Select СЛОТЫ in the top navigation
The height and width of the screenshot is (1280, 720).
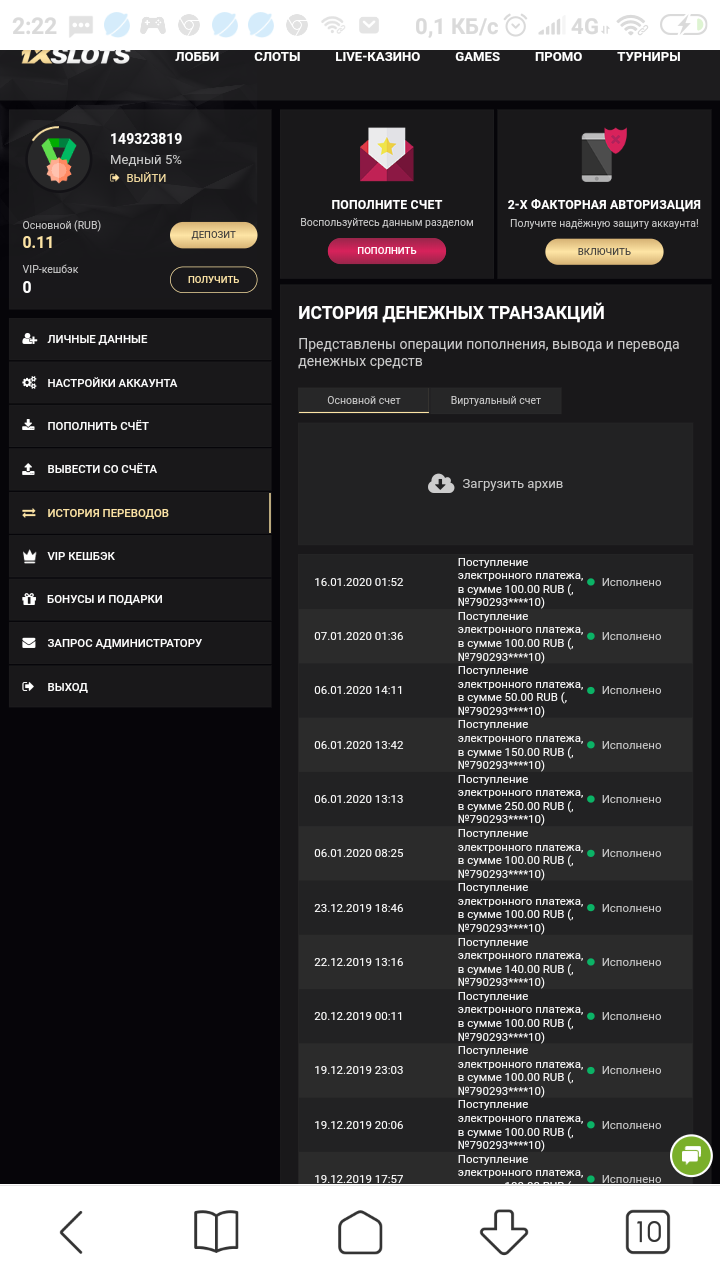(277, 57)
